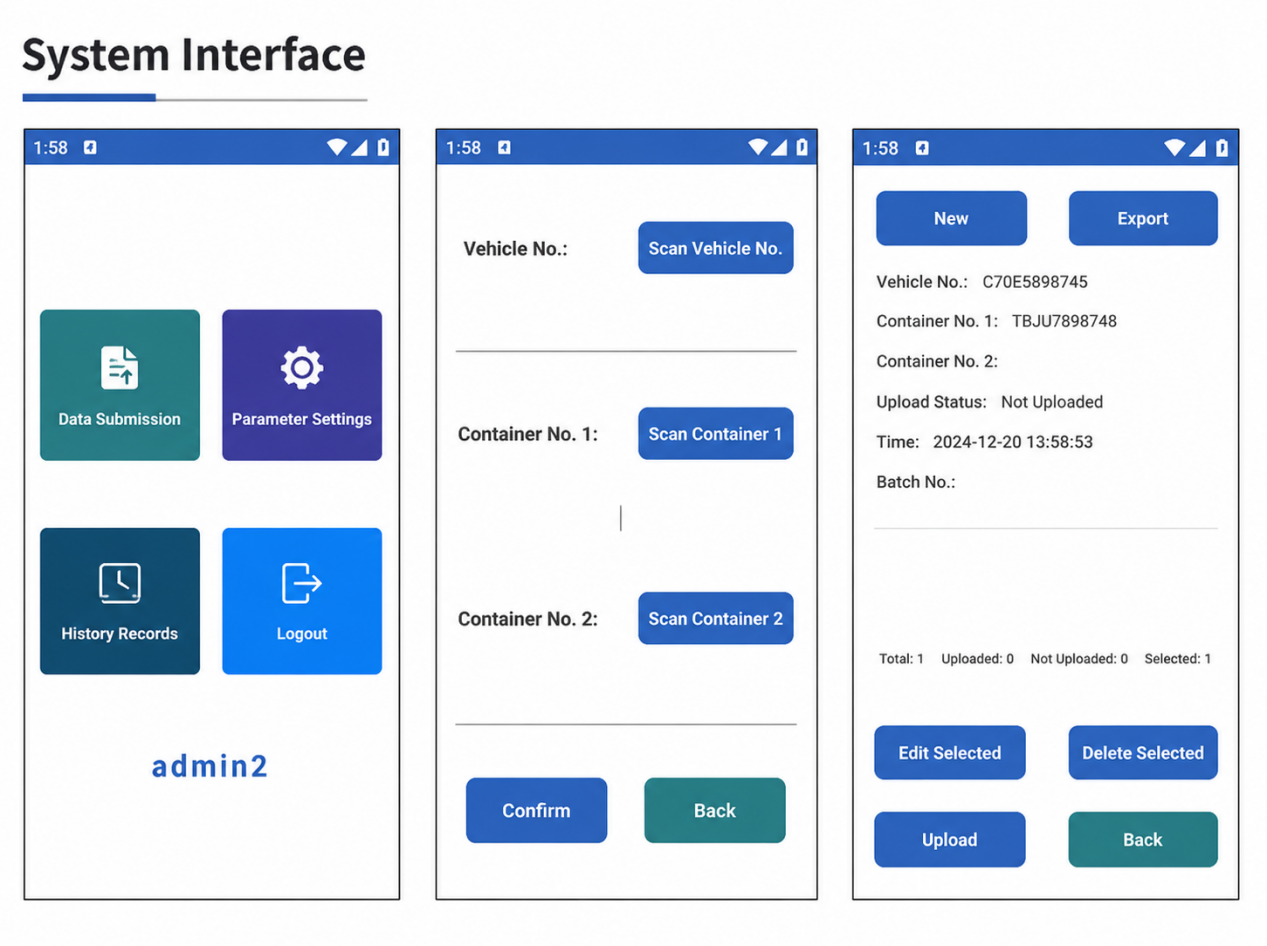Open the Data Submission document icon

120,367
